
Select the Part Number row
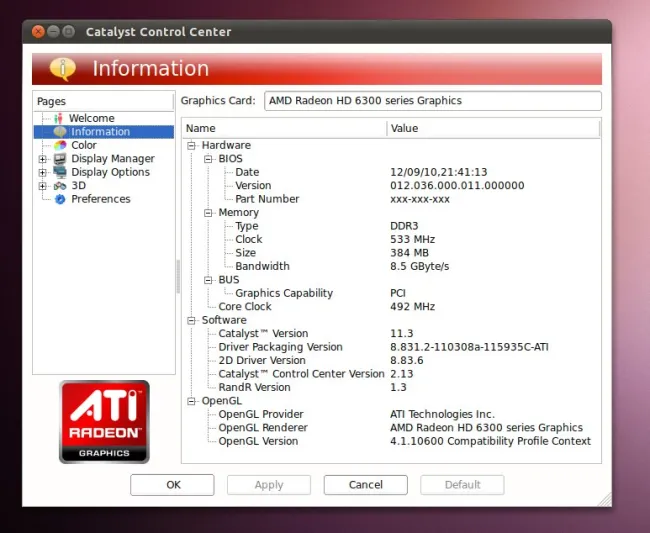tap(391, 199)
